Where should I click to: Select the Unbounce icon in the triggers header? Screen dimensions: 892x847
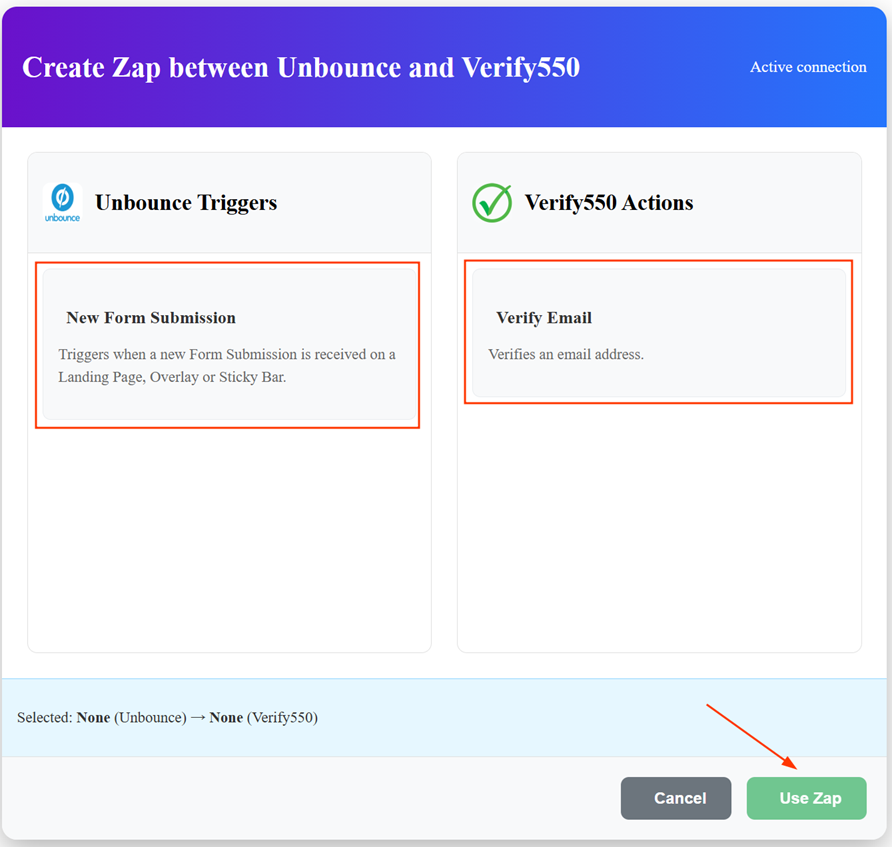tap(62, 202)
